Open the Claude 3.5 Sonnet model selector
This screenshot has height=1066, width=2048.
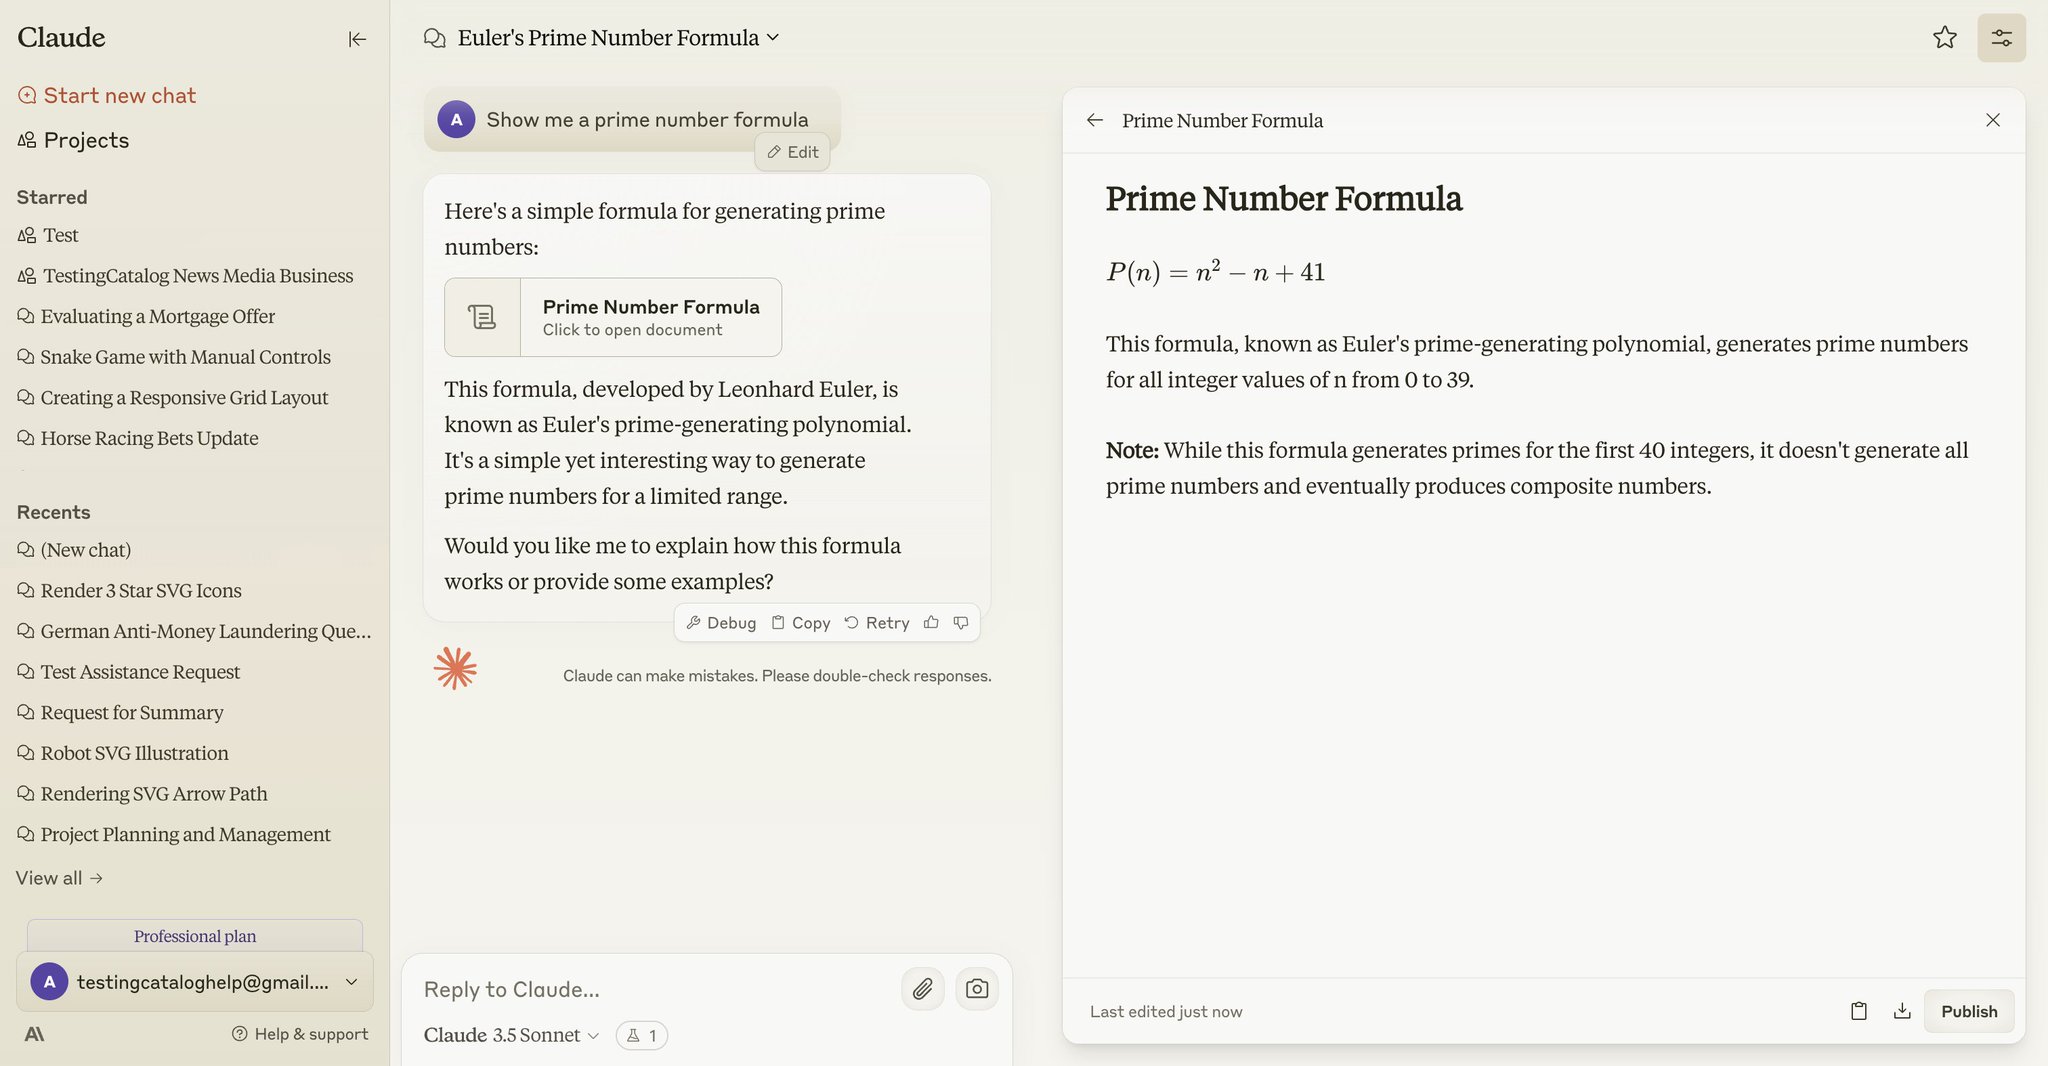click(x=511, y=1035)
